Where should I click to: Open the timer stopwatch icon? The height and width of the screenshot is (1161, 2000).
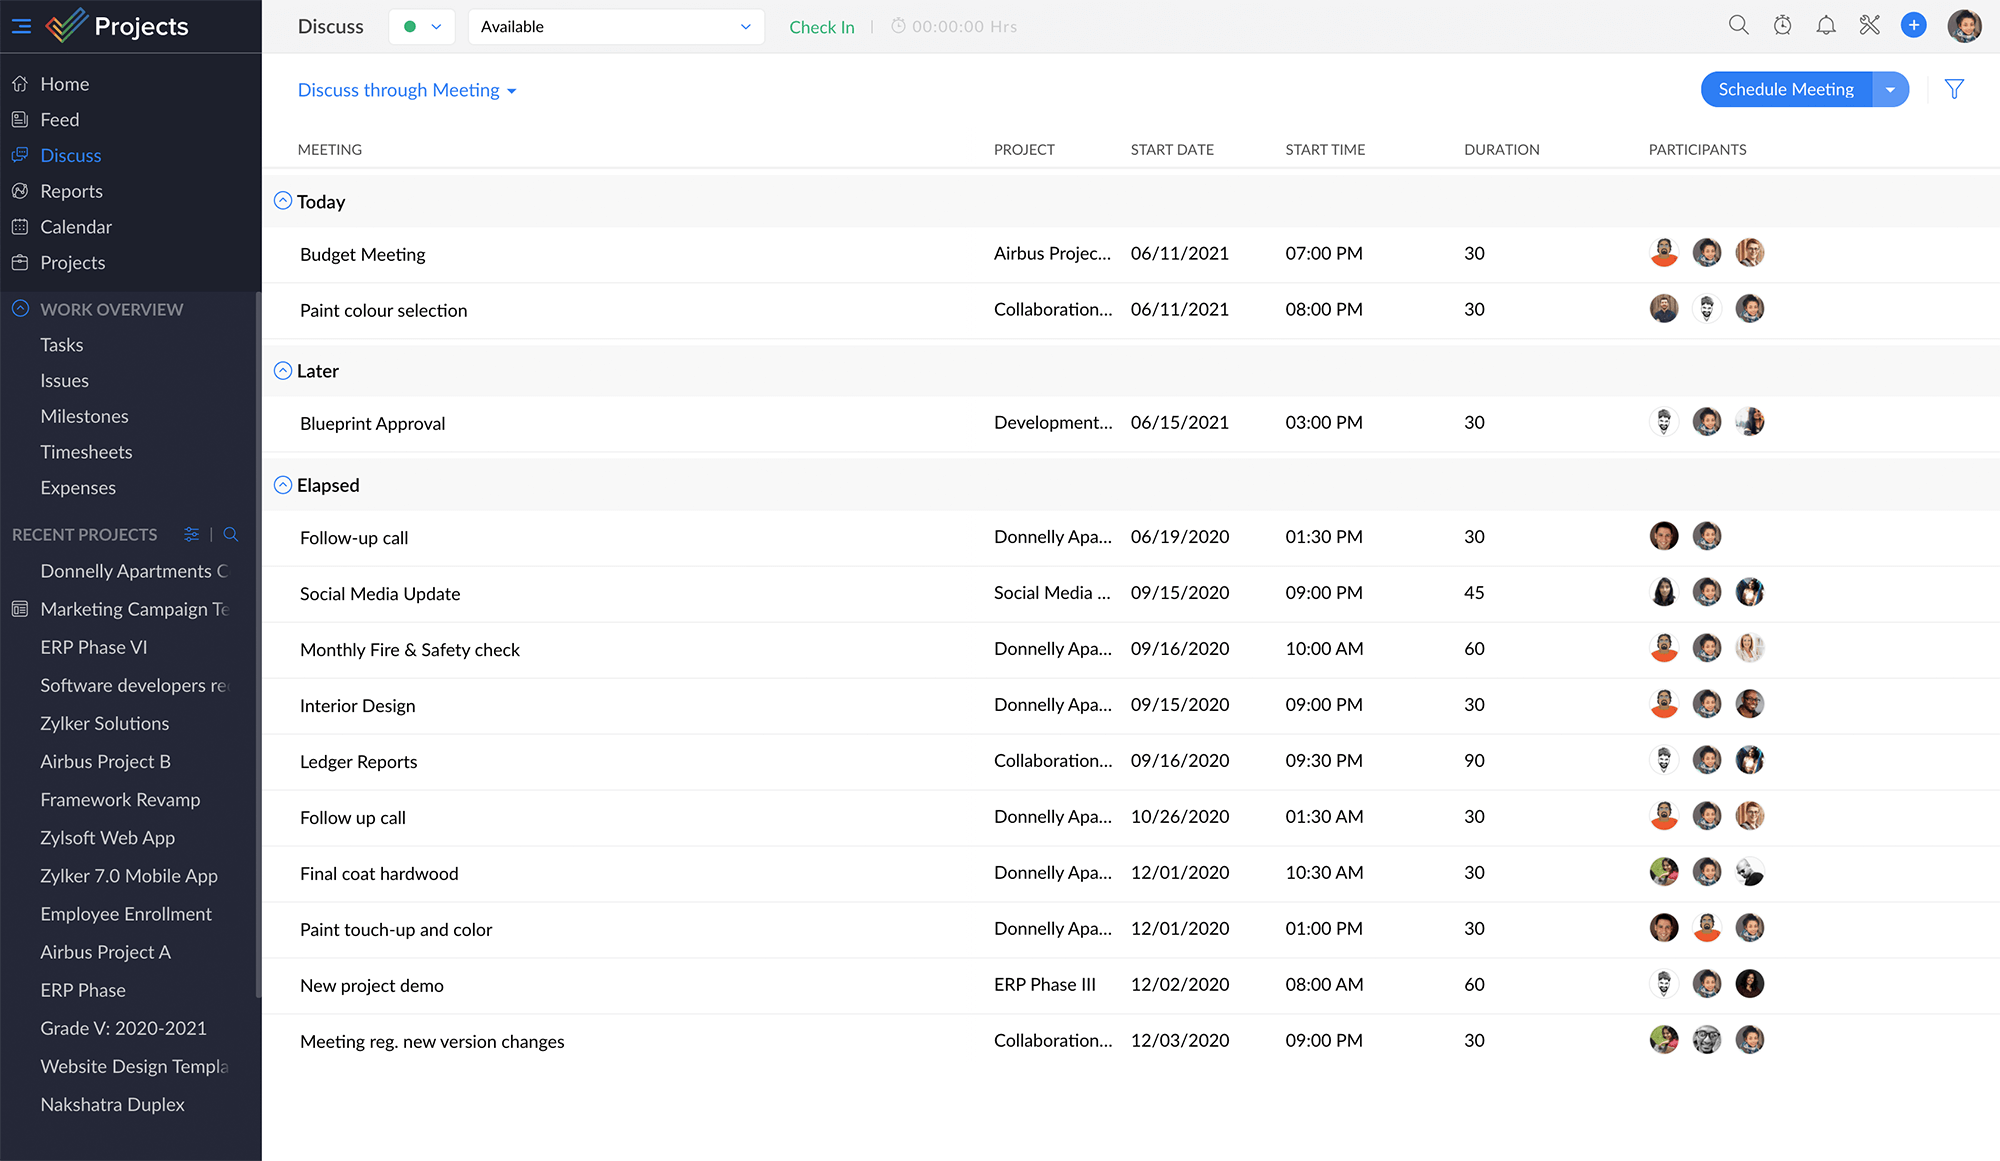click(x=1782, y=26)
